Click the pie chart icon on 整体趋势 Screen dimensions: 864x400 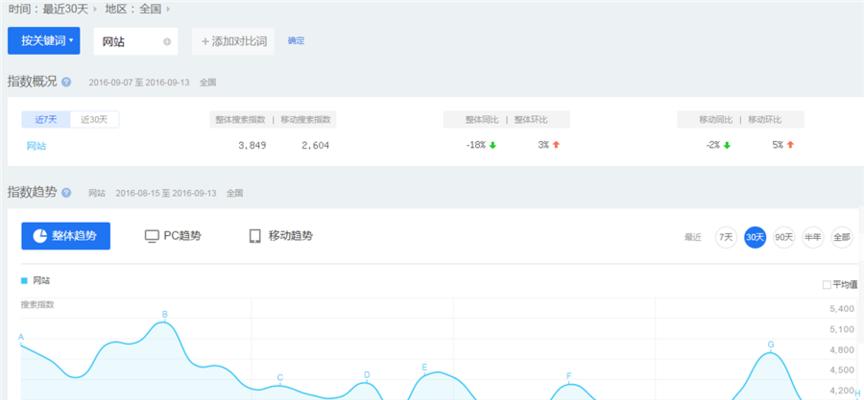pos(40,236)
